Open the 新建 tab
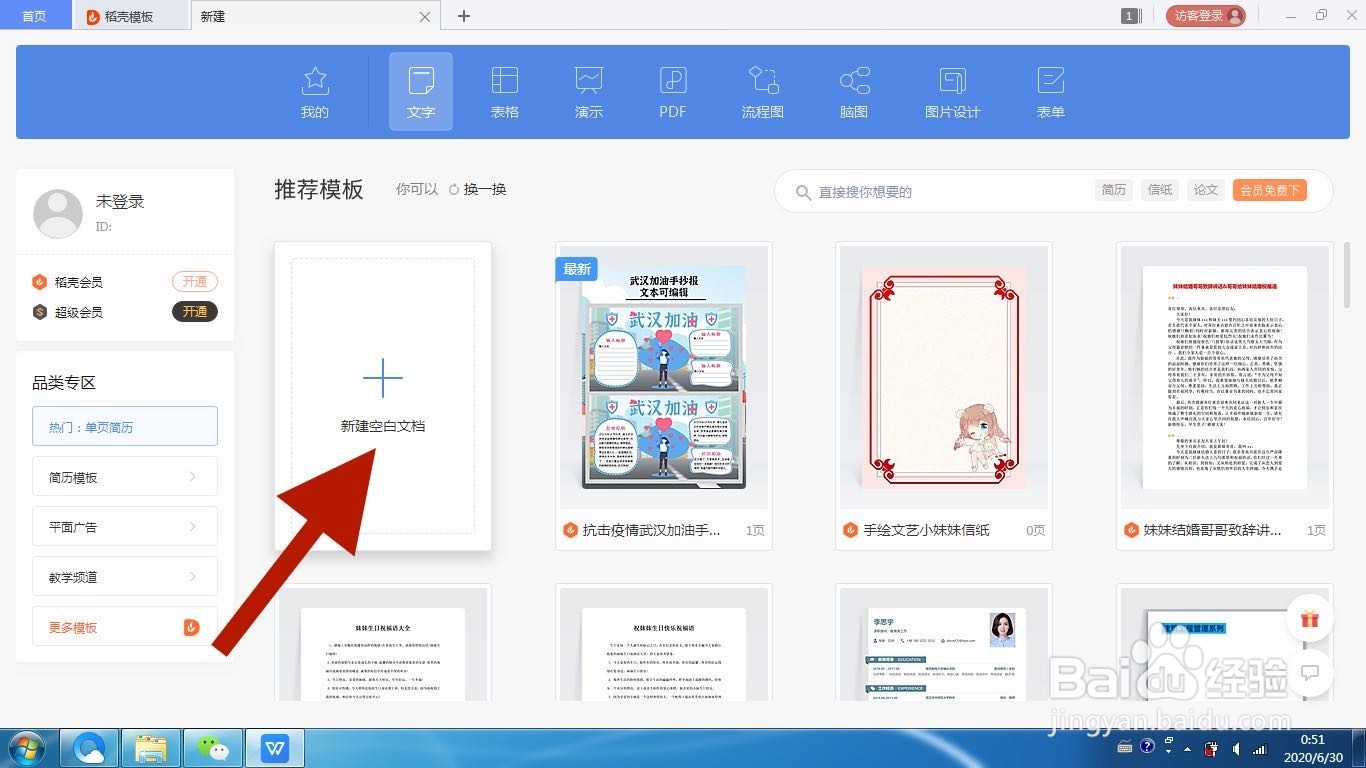 tap(212, 16)
